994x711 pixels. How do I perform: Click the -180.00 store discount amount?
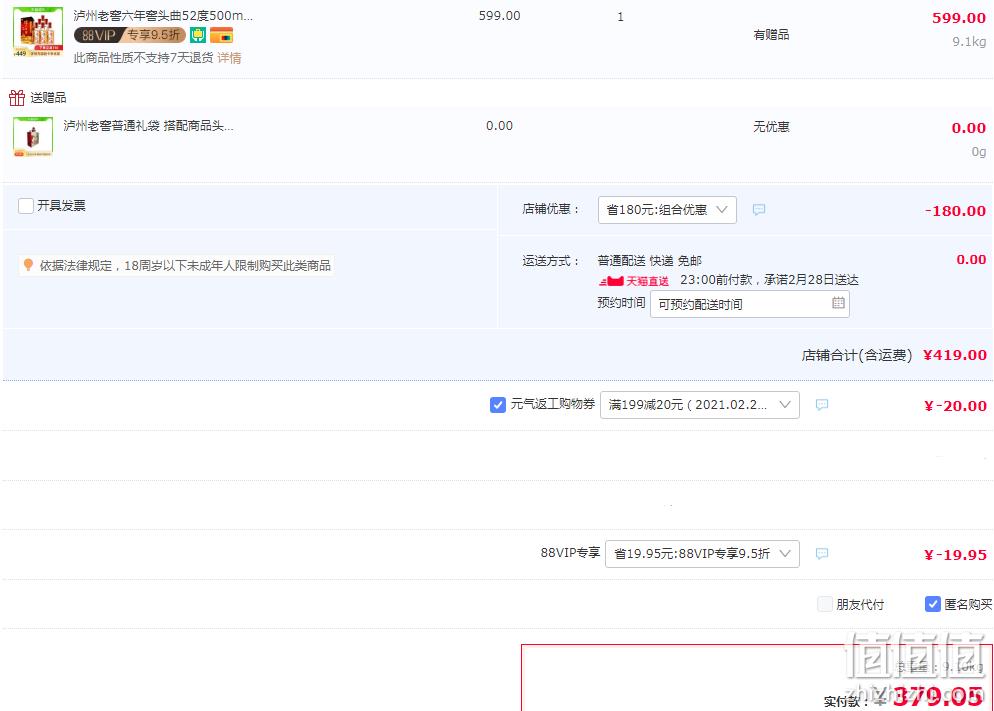tap(955, 211)
